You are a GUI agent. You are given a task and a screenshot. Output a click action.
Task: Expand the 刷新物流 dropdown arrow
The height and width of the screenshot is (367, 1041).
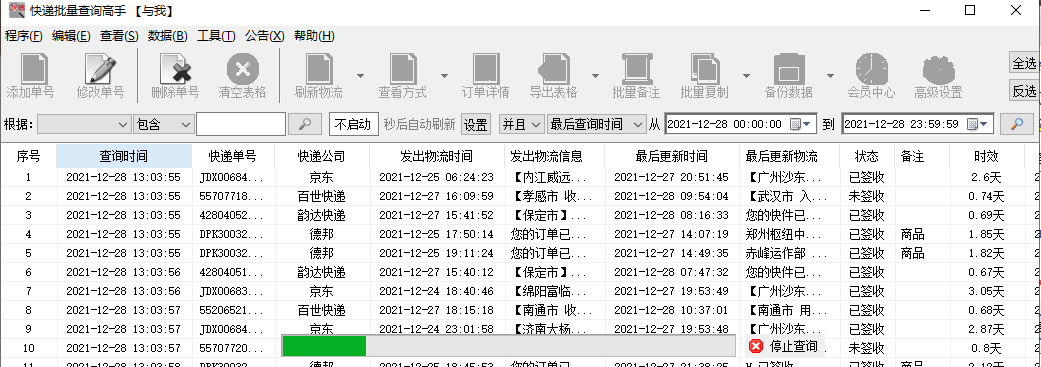point(360,76)
